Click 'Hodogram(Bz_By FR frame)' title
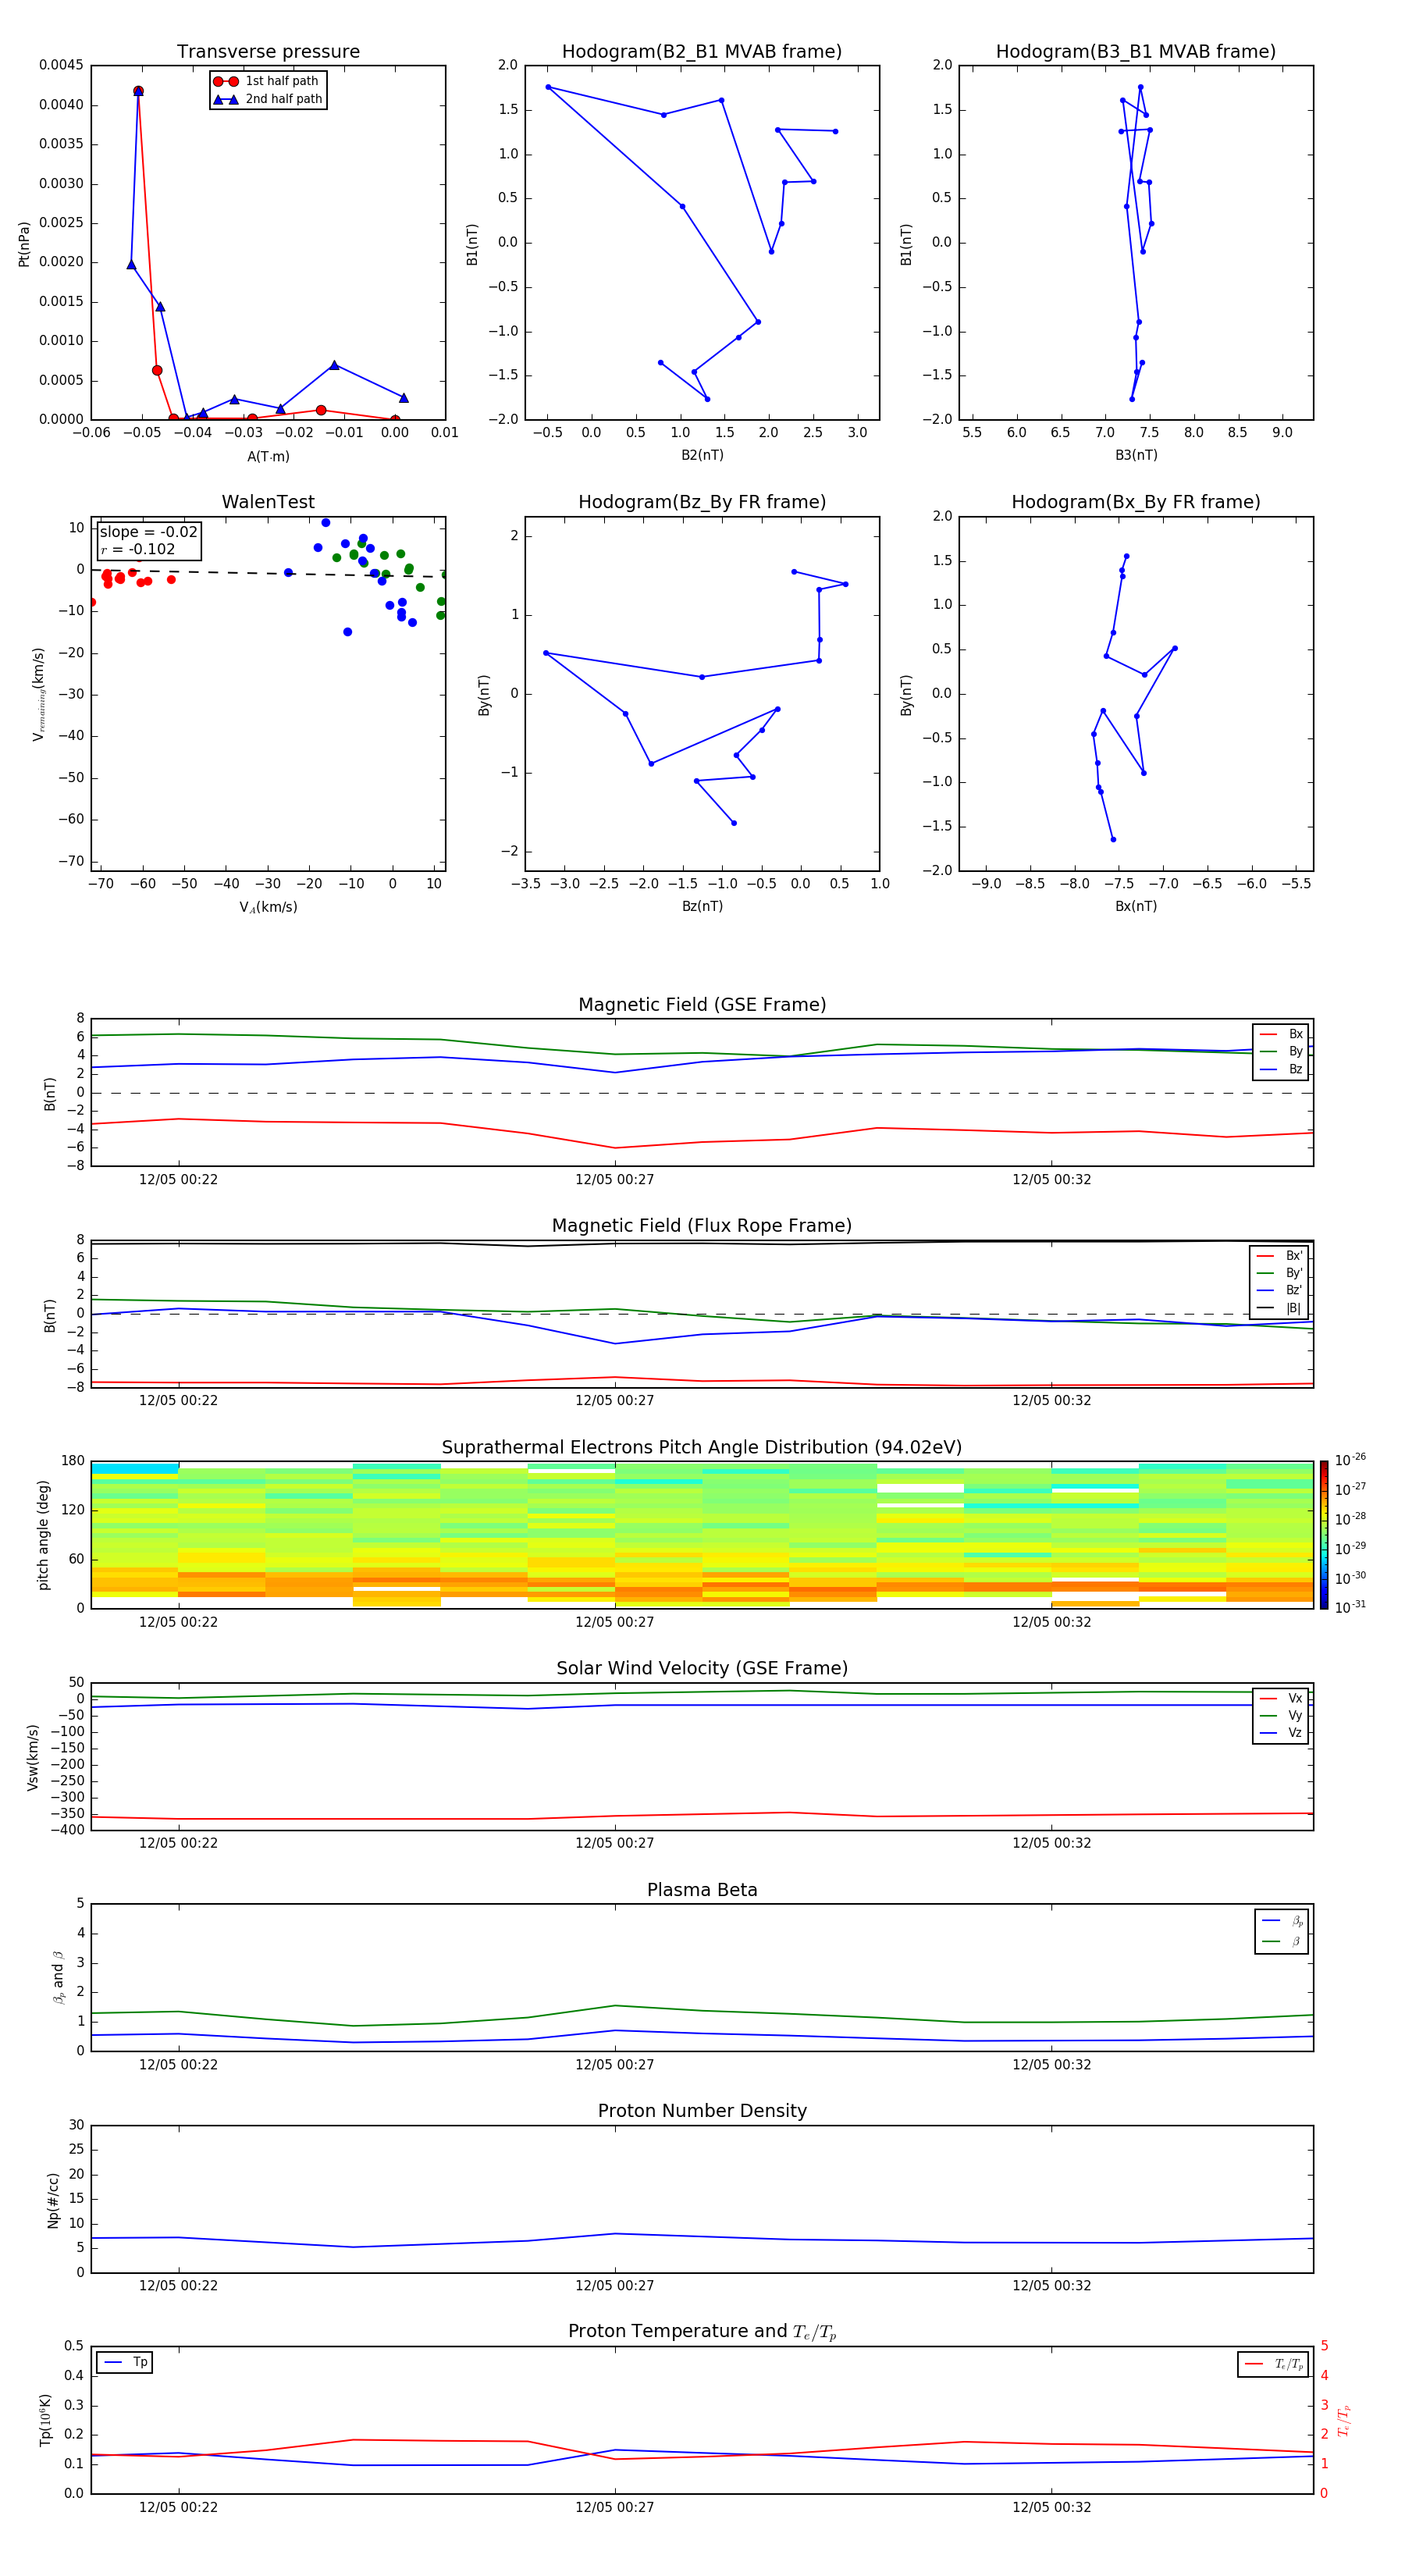The image size is (1405, 2576). click(x=702, y=502)
